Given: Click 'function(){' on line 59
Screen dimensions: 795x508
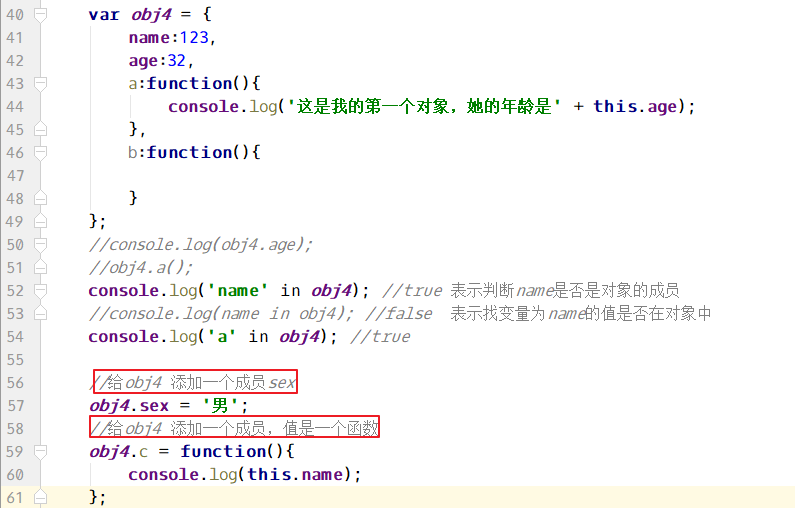Looking at the screenshot, I should pos(237,452).
